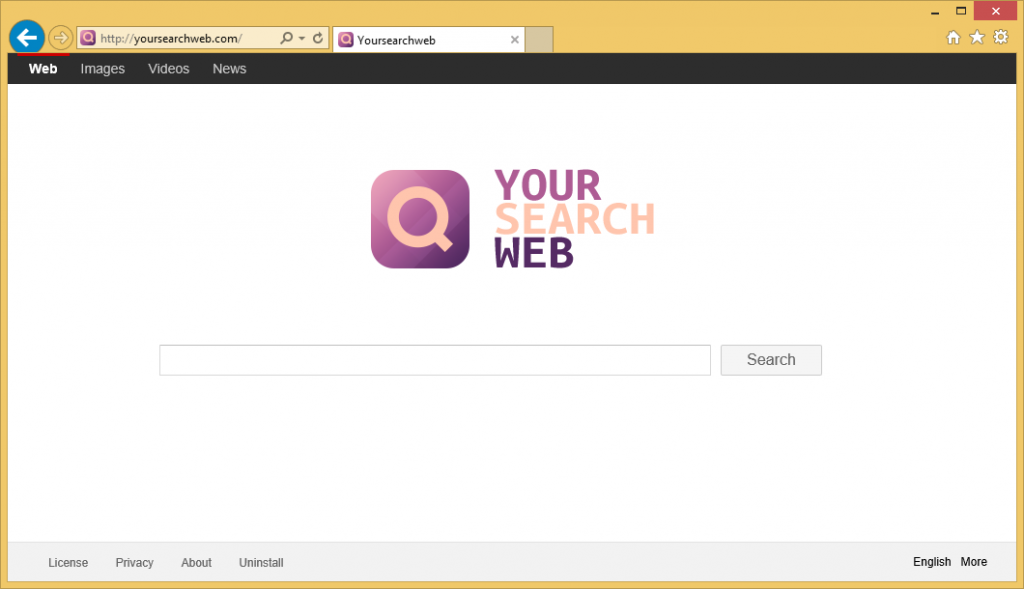
Task: Minimize the browser window
Action: 935,11
